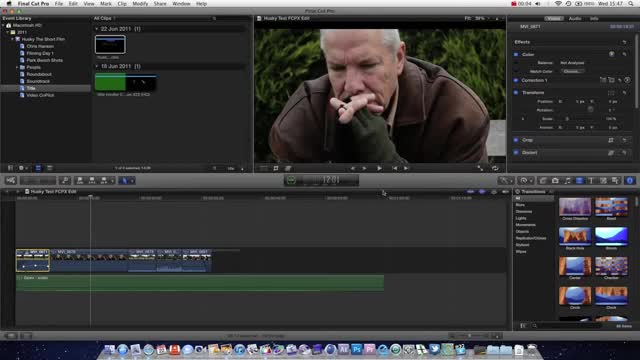Toggle the Transform checkbox

click(516, 93)
